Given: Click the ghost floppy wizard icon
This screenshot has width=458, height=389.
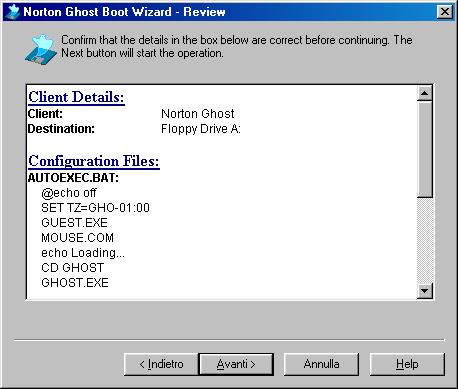Looking at the screenshot, I should 41,49.
